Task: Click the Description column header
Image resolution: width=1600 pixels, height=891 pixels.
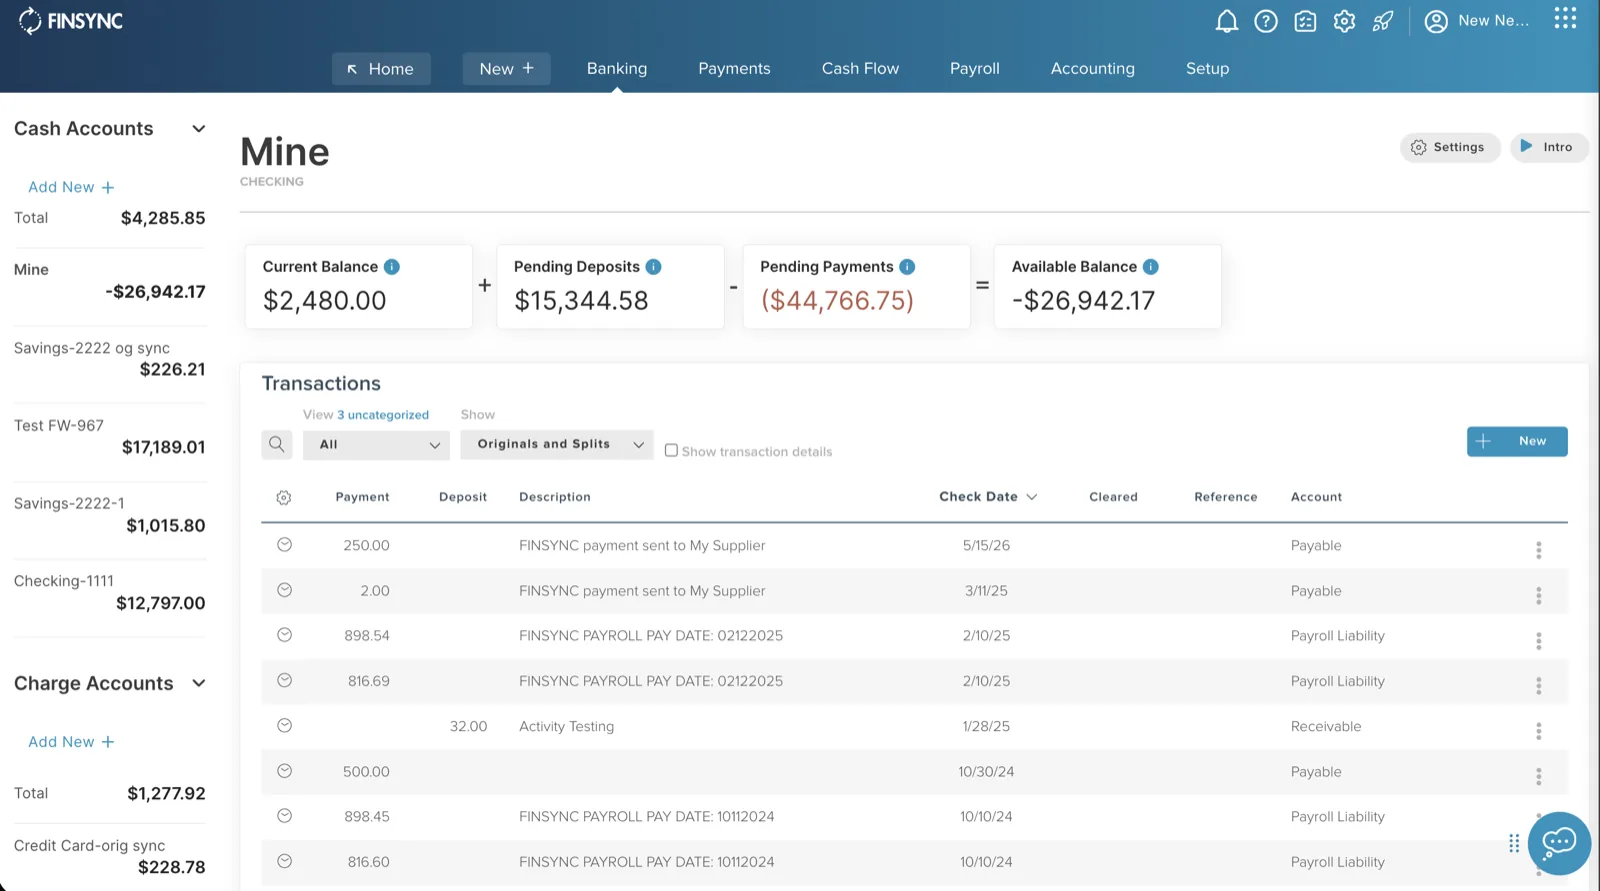Action: [555, 497]
